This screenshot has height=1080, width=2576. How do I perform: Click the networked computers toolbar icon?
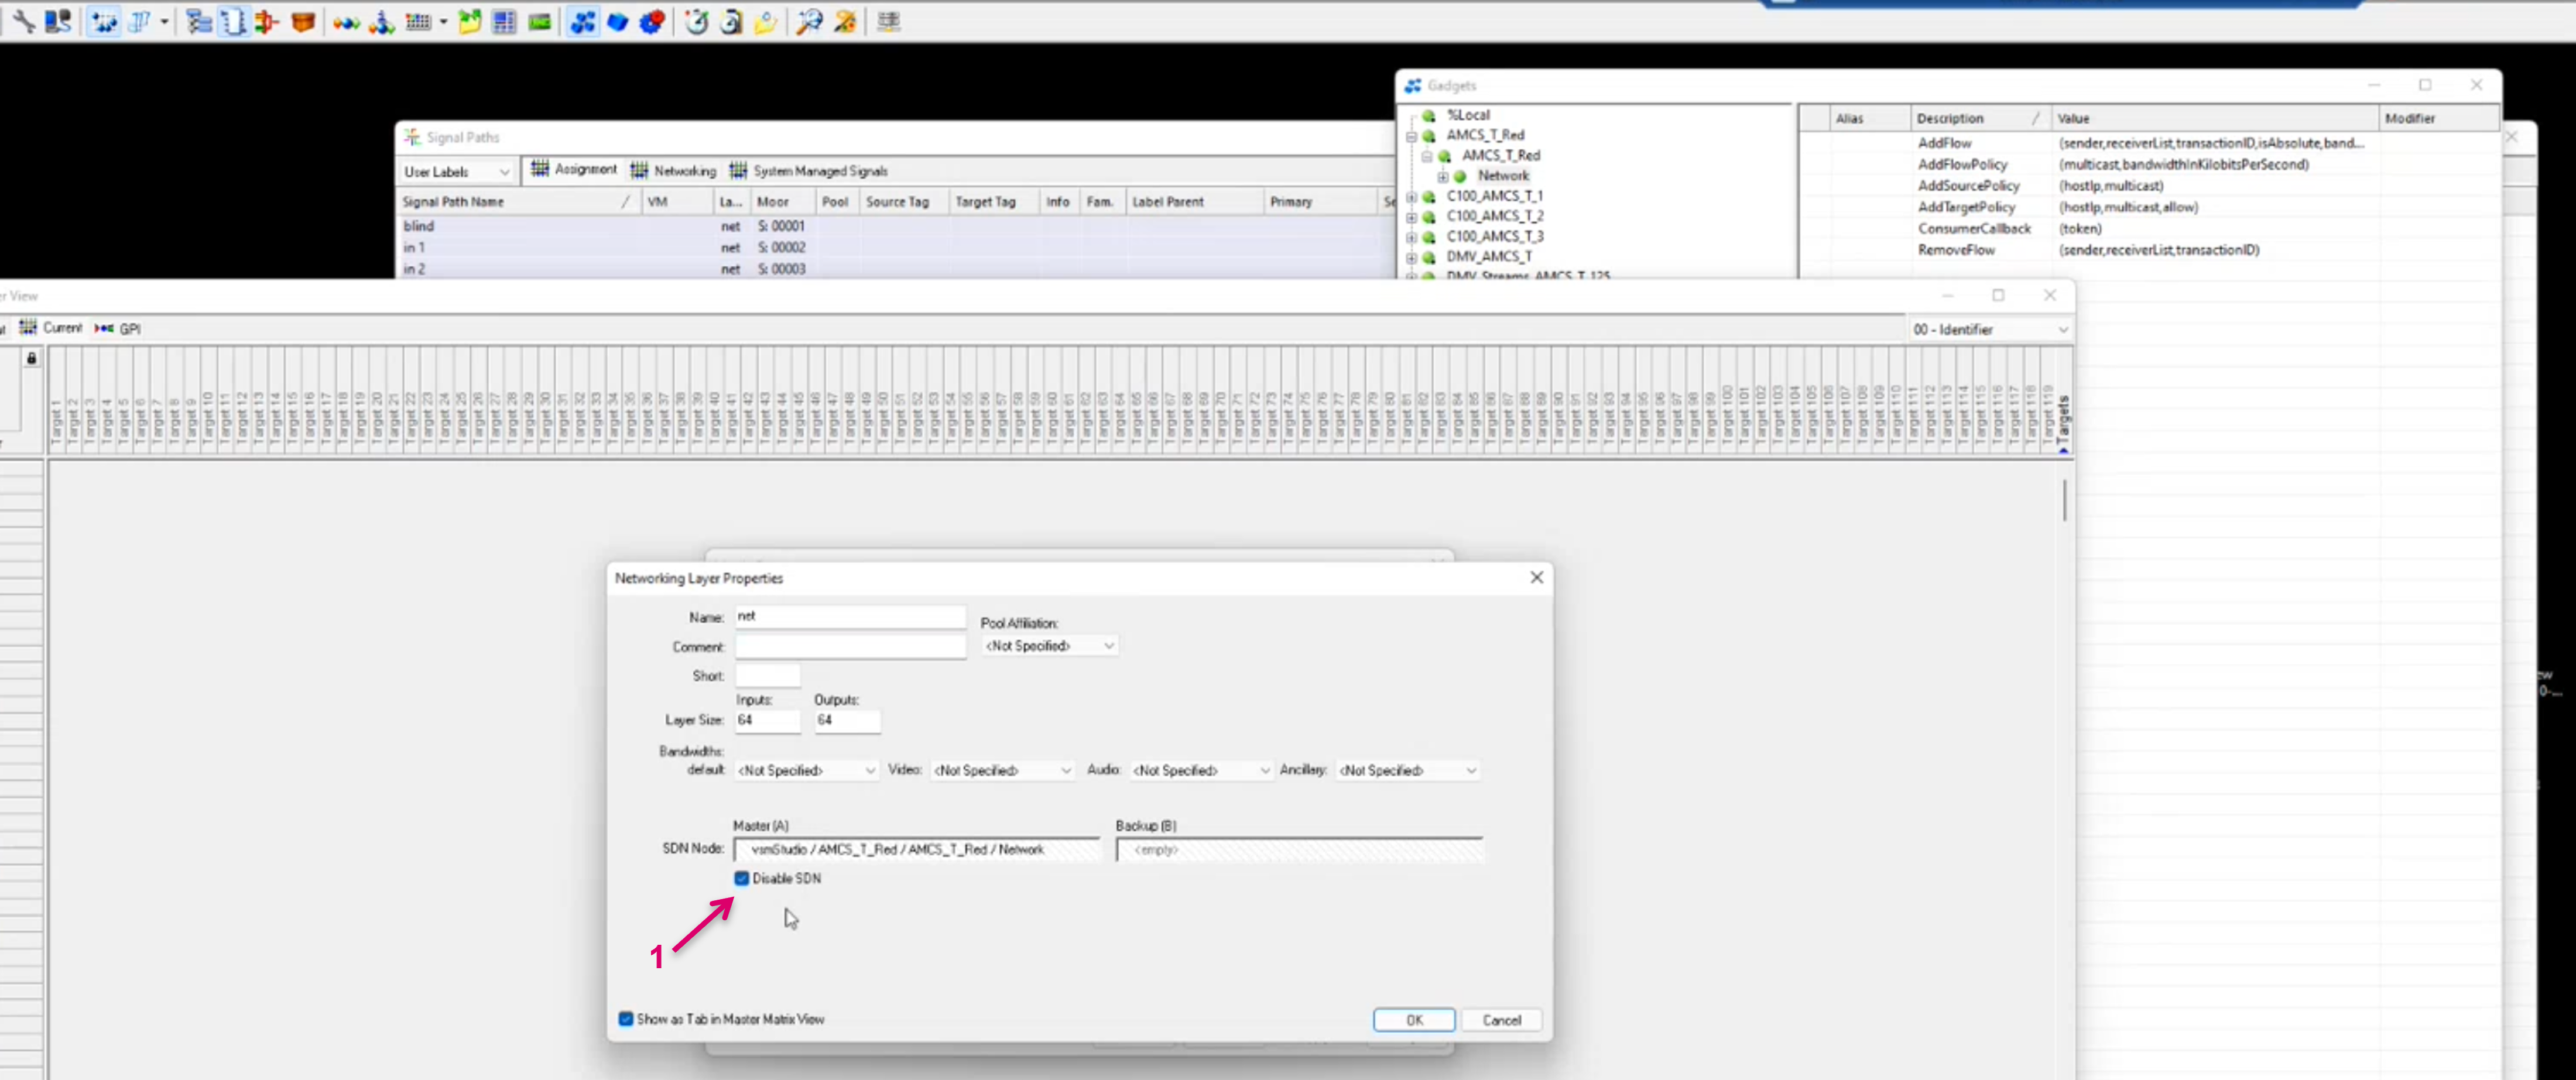[x=58, y=21]
